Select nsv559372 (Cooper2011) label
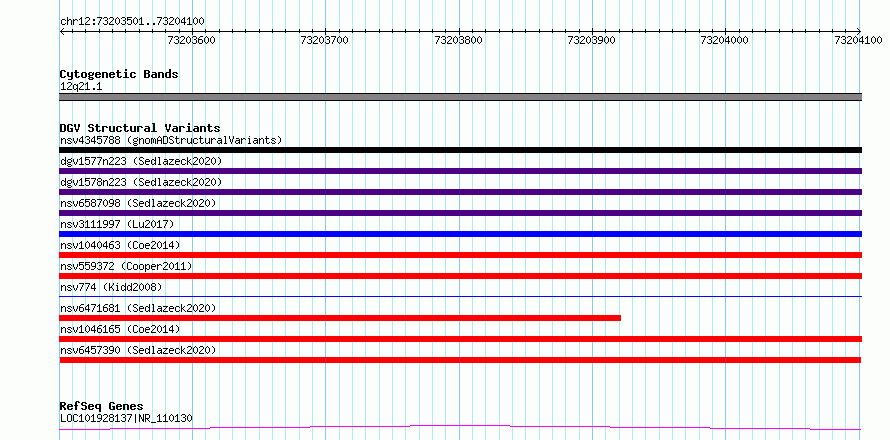 point(126,266)
